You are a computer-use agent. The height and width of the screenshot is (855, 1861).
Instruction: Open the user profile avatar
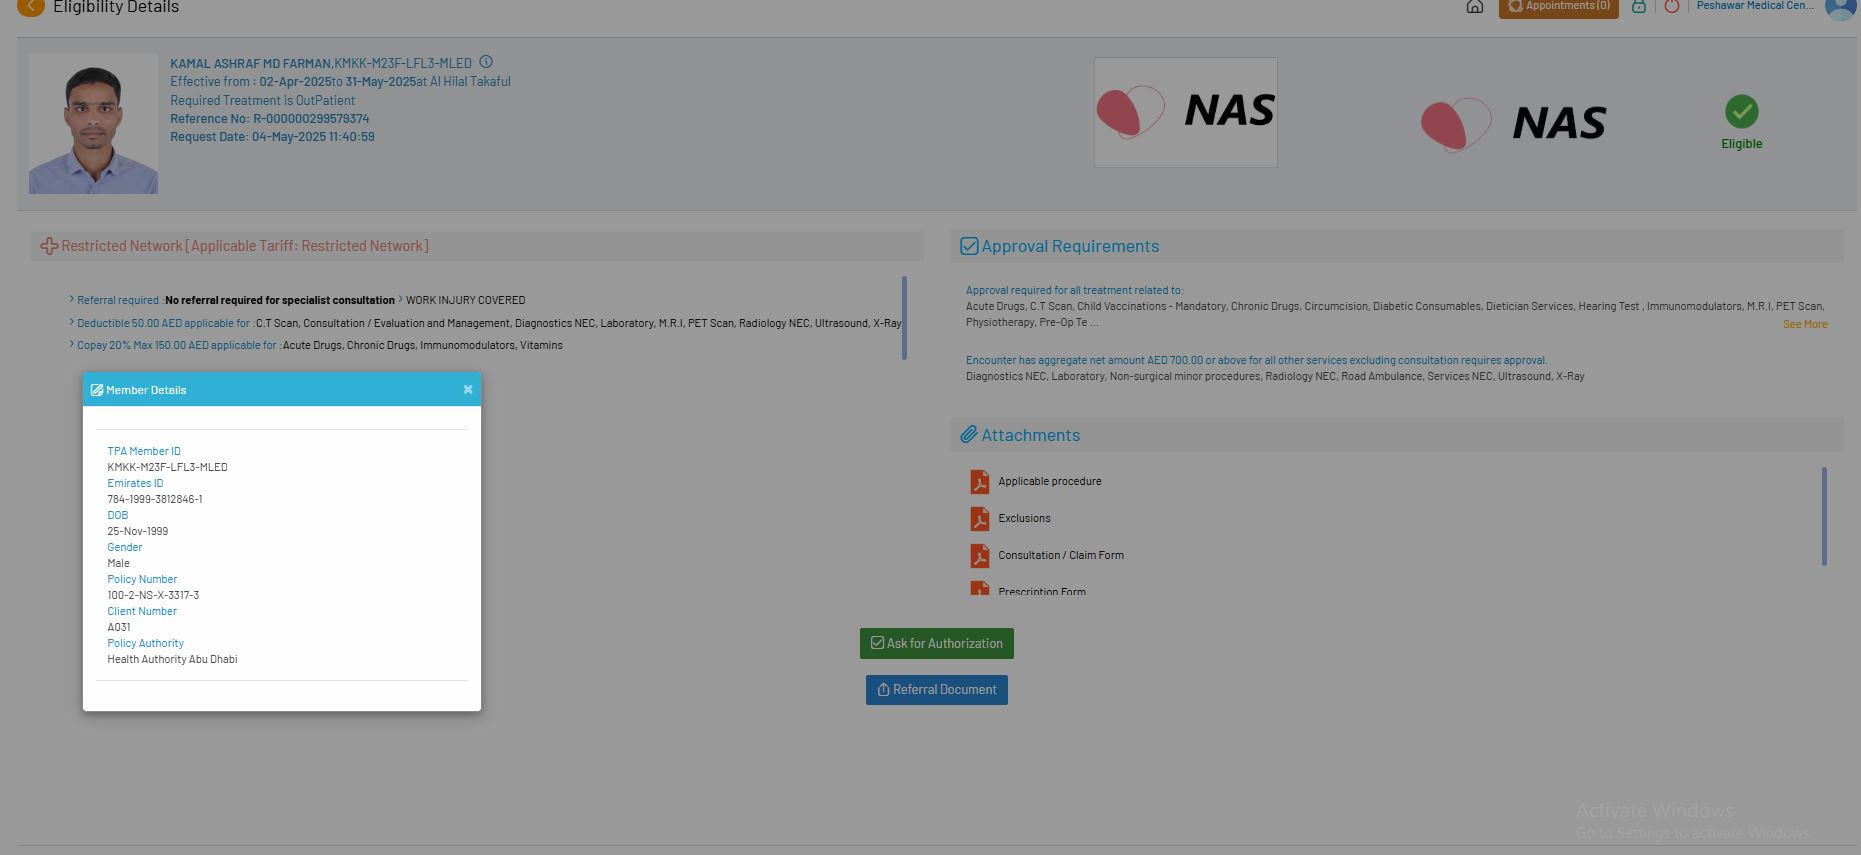coord(1841,8)
